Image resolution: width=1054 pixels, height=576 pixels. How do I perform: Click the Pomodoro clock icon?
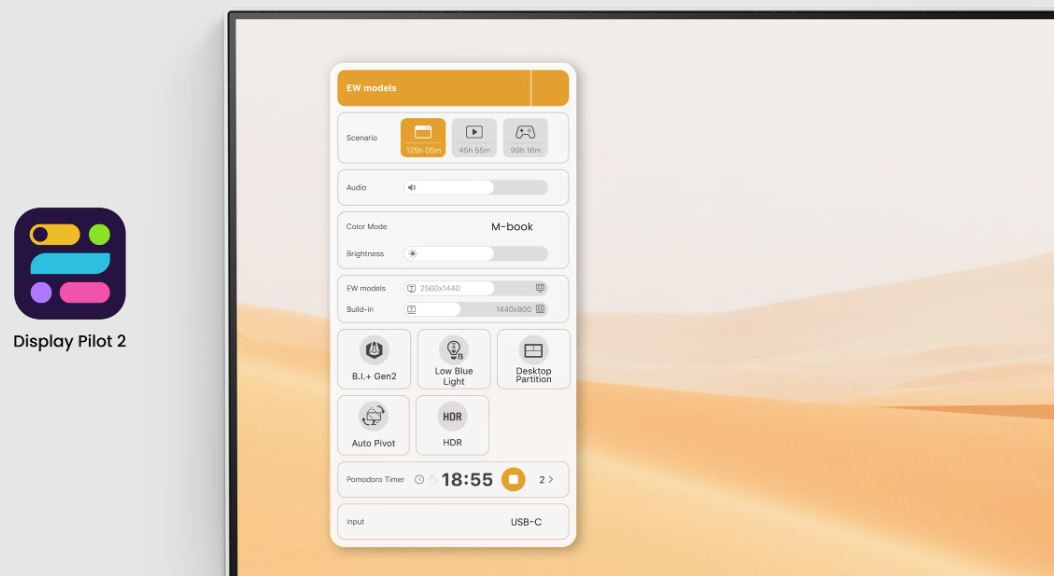coord(419,479)
